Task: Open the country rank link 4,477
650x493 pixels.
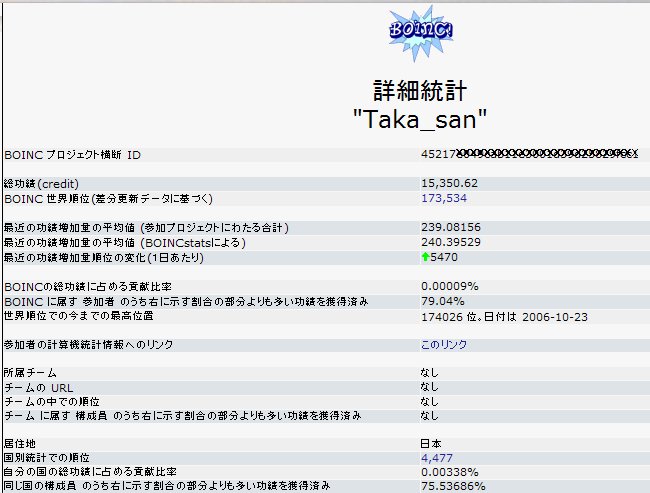Action: pos(437,458)
